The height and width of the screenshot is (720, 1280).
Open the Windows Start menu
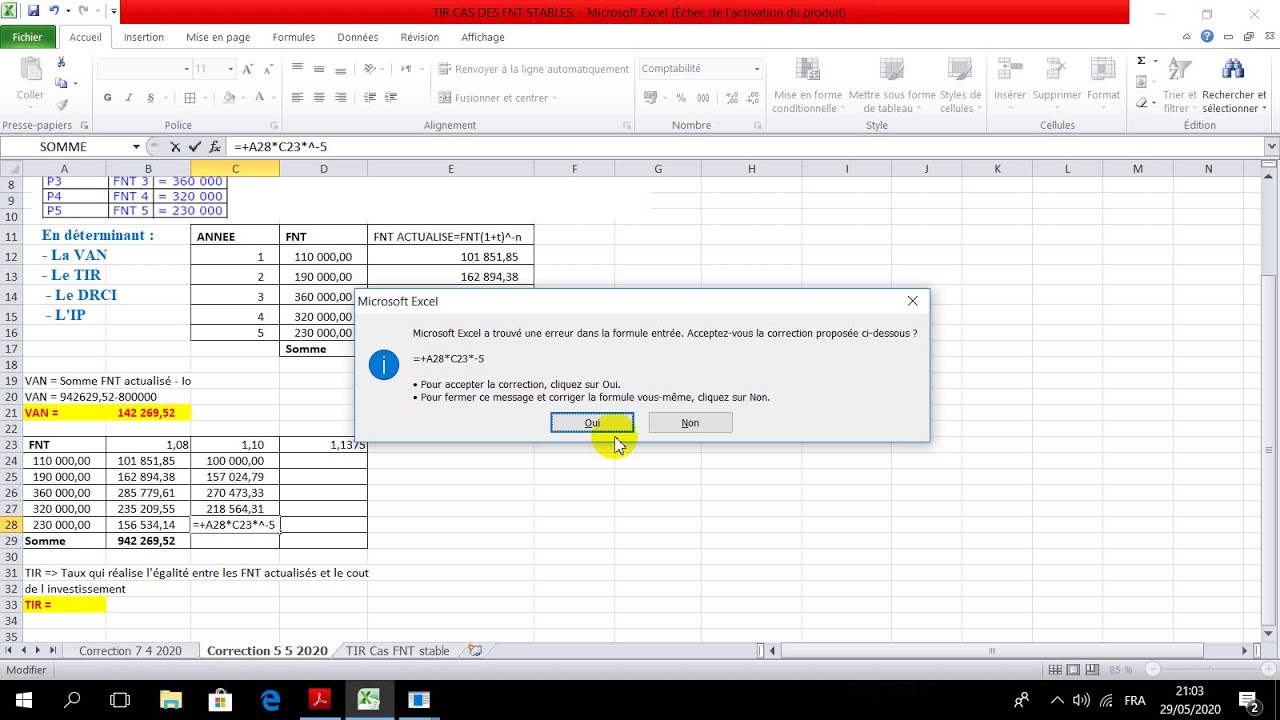click(23, 700)
